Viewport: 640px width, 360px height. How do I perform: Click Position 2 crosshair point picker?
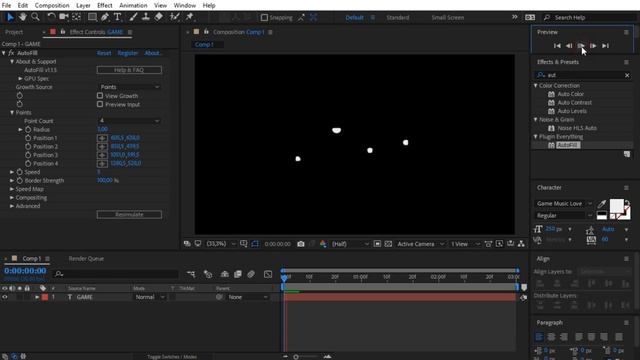[102, 147]
